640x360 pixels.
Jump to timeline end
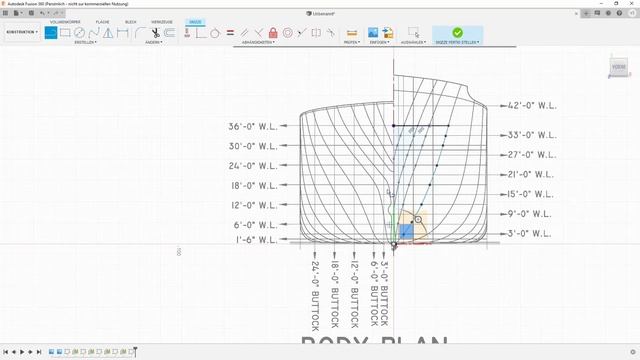coord(39,352)
